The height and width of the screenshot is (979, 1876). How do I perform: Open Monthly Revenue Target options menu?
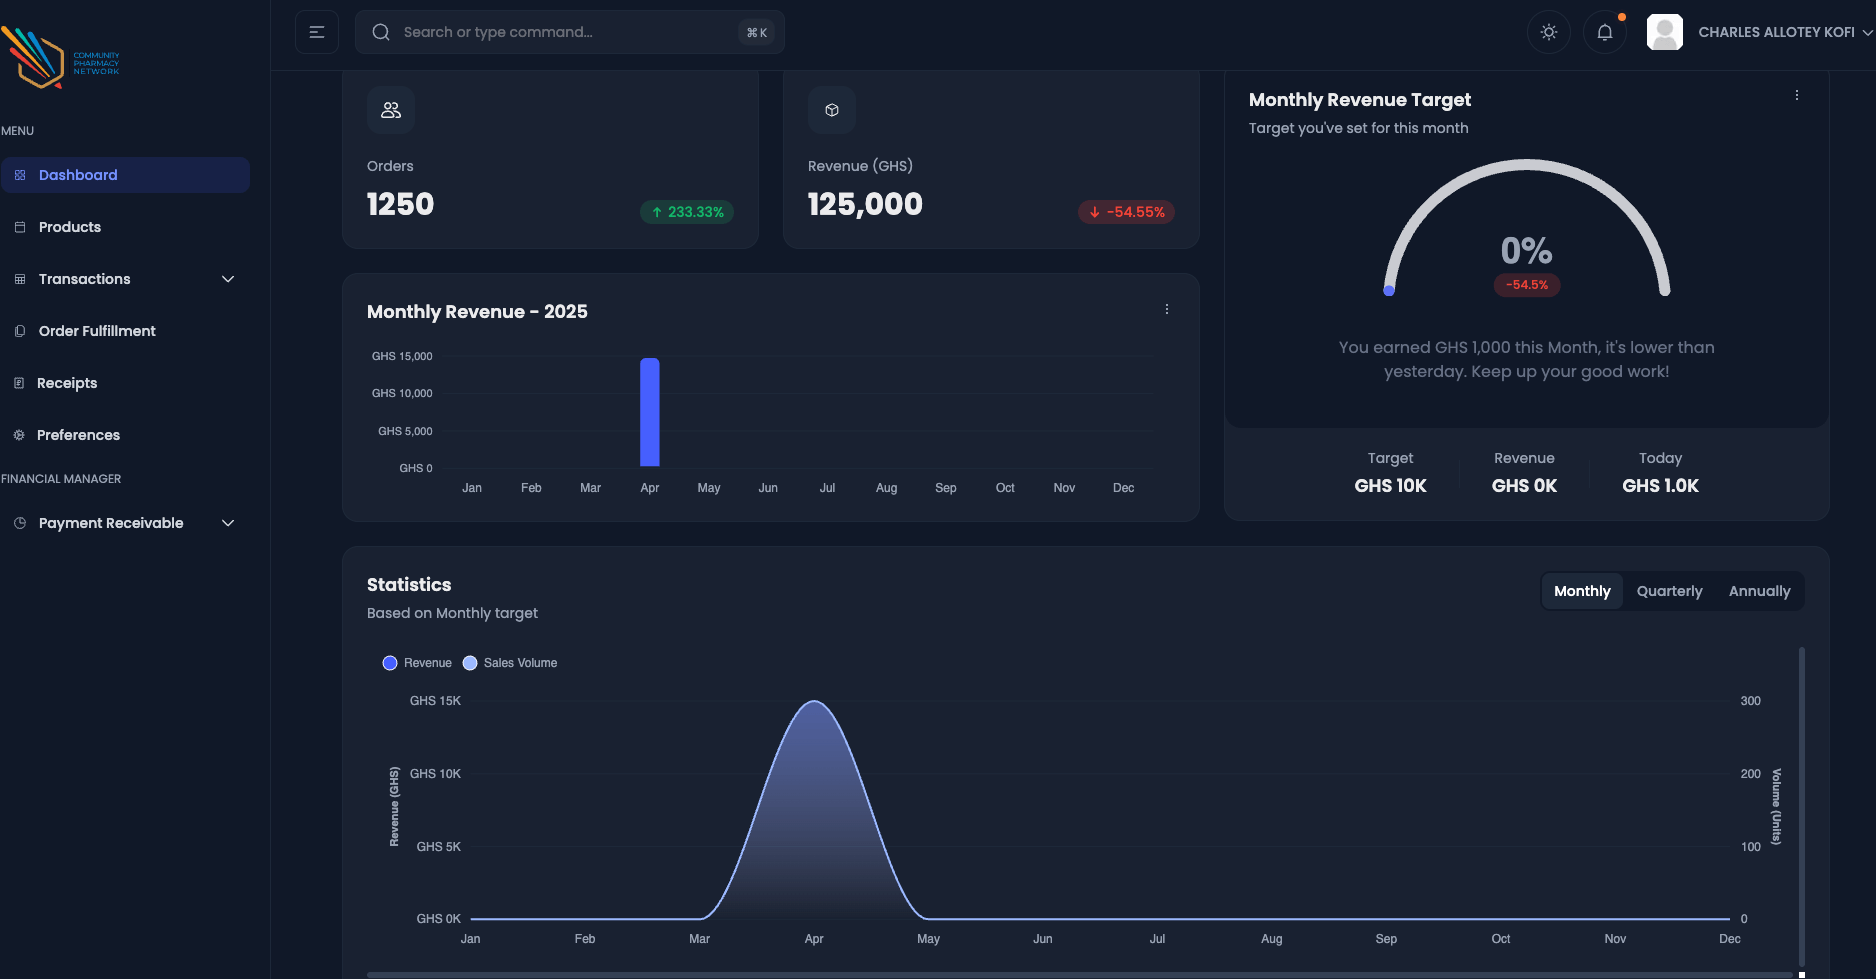1797,96
